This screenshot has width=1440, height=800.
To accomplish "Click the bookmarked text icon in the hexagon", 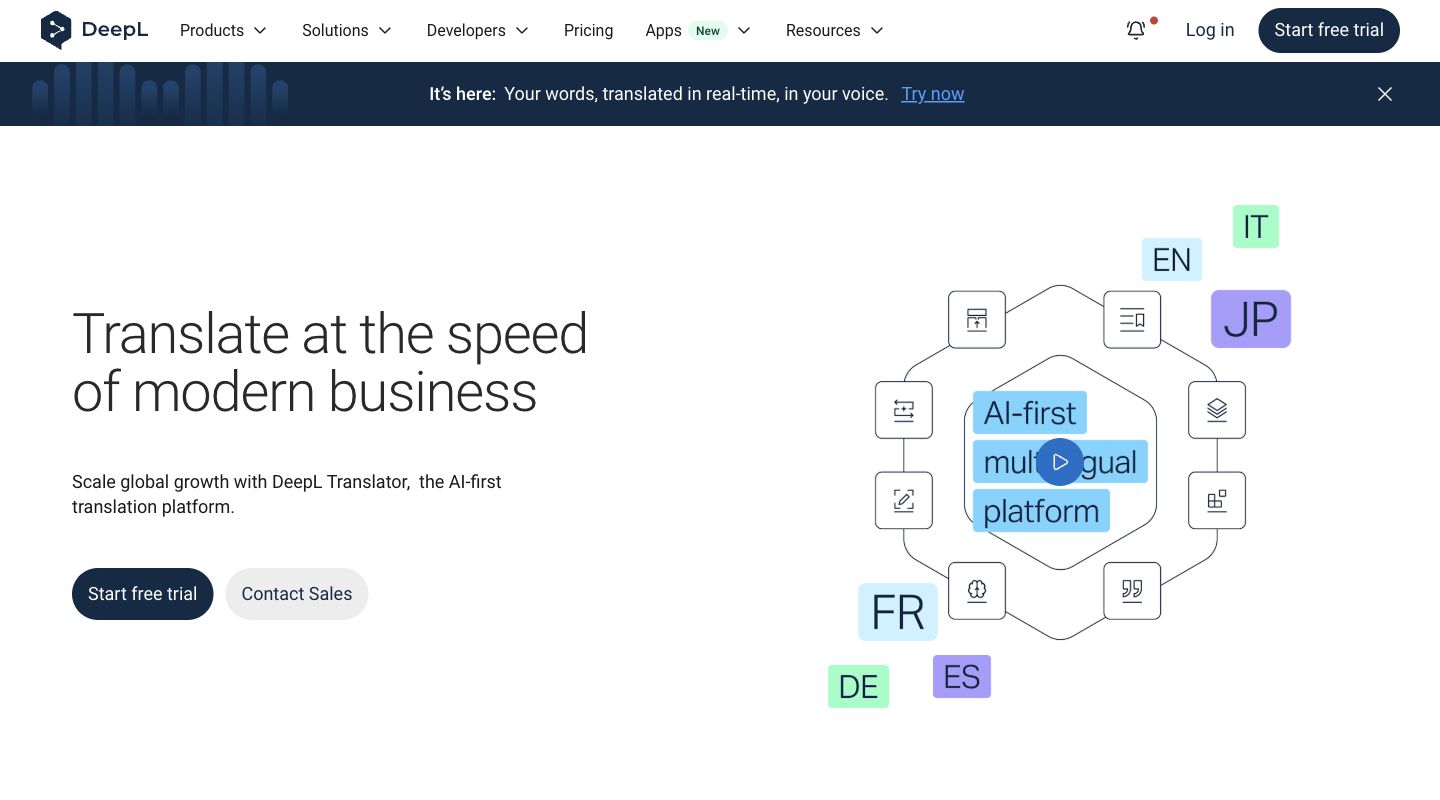I will (x=1132, y=320).
